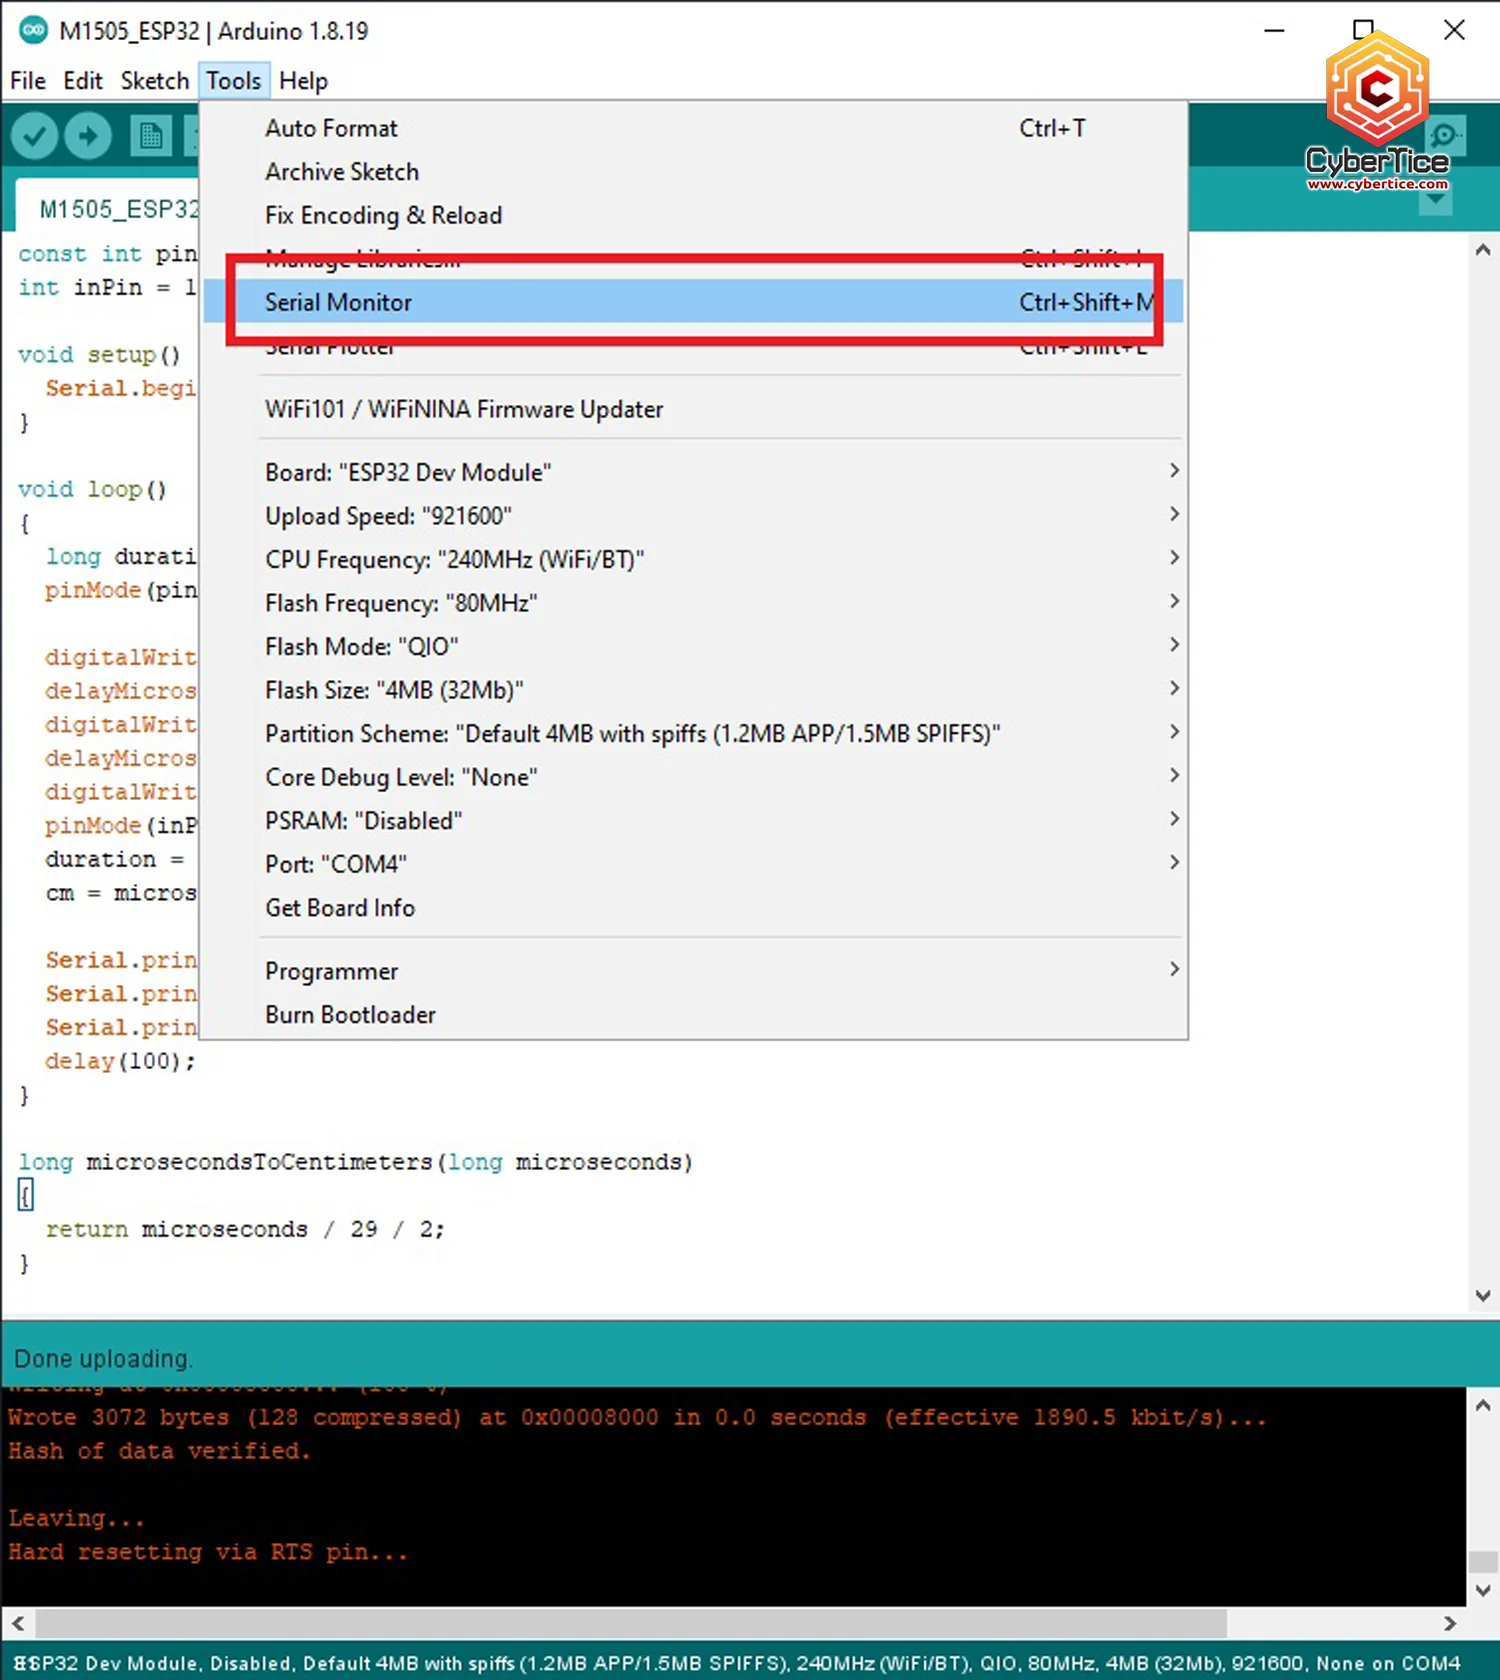Select Burn Bootloader menu entry
The image size is (1500, 1680).
coord(350,1015)
